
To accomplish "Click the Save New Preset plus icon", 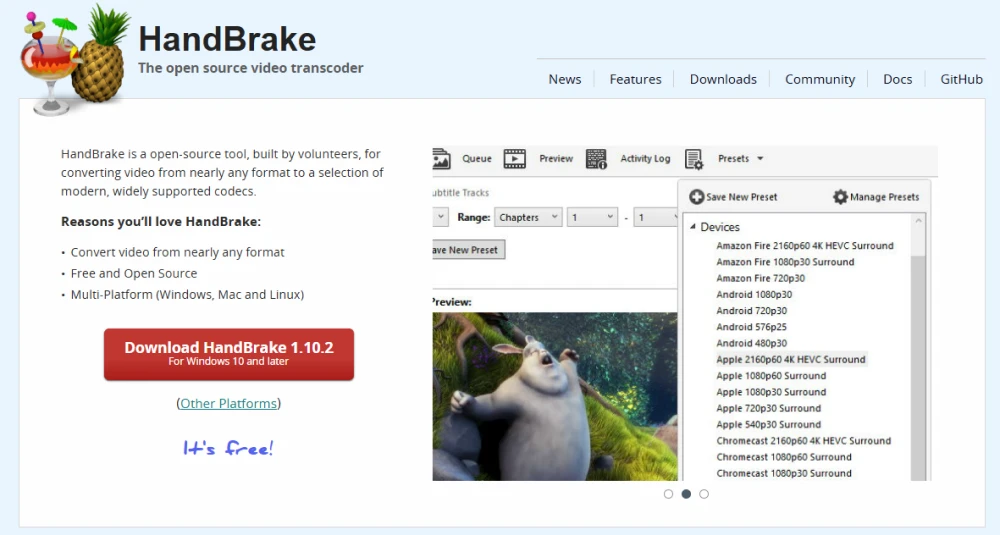I will [696, 197].
